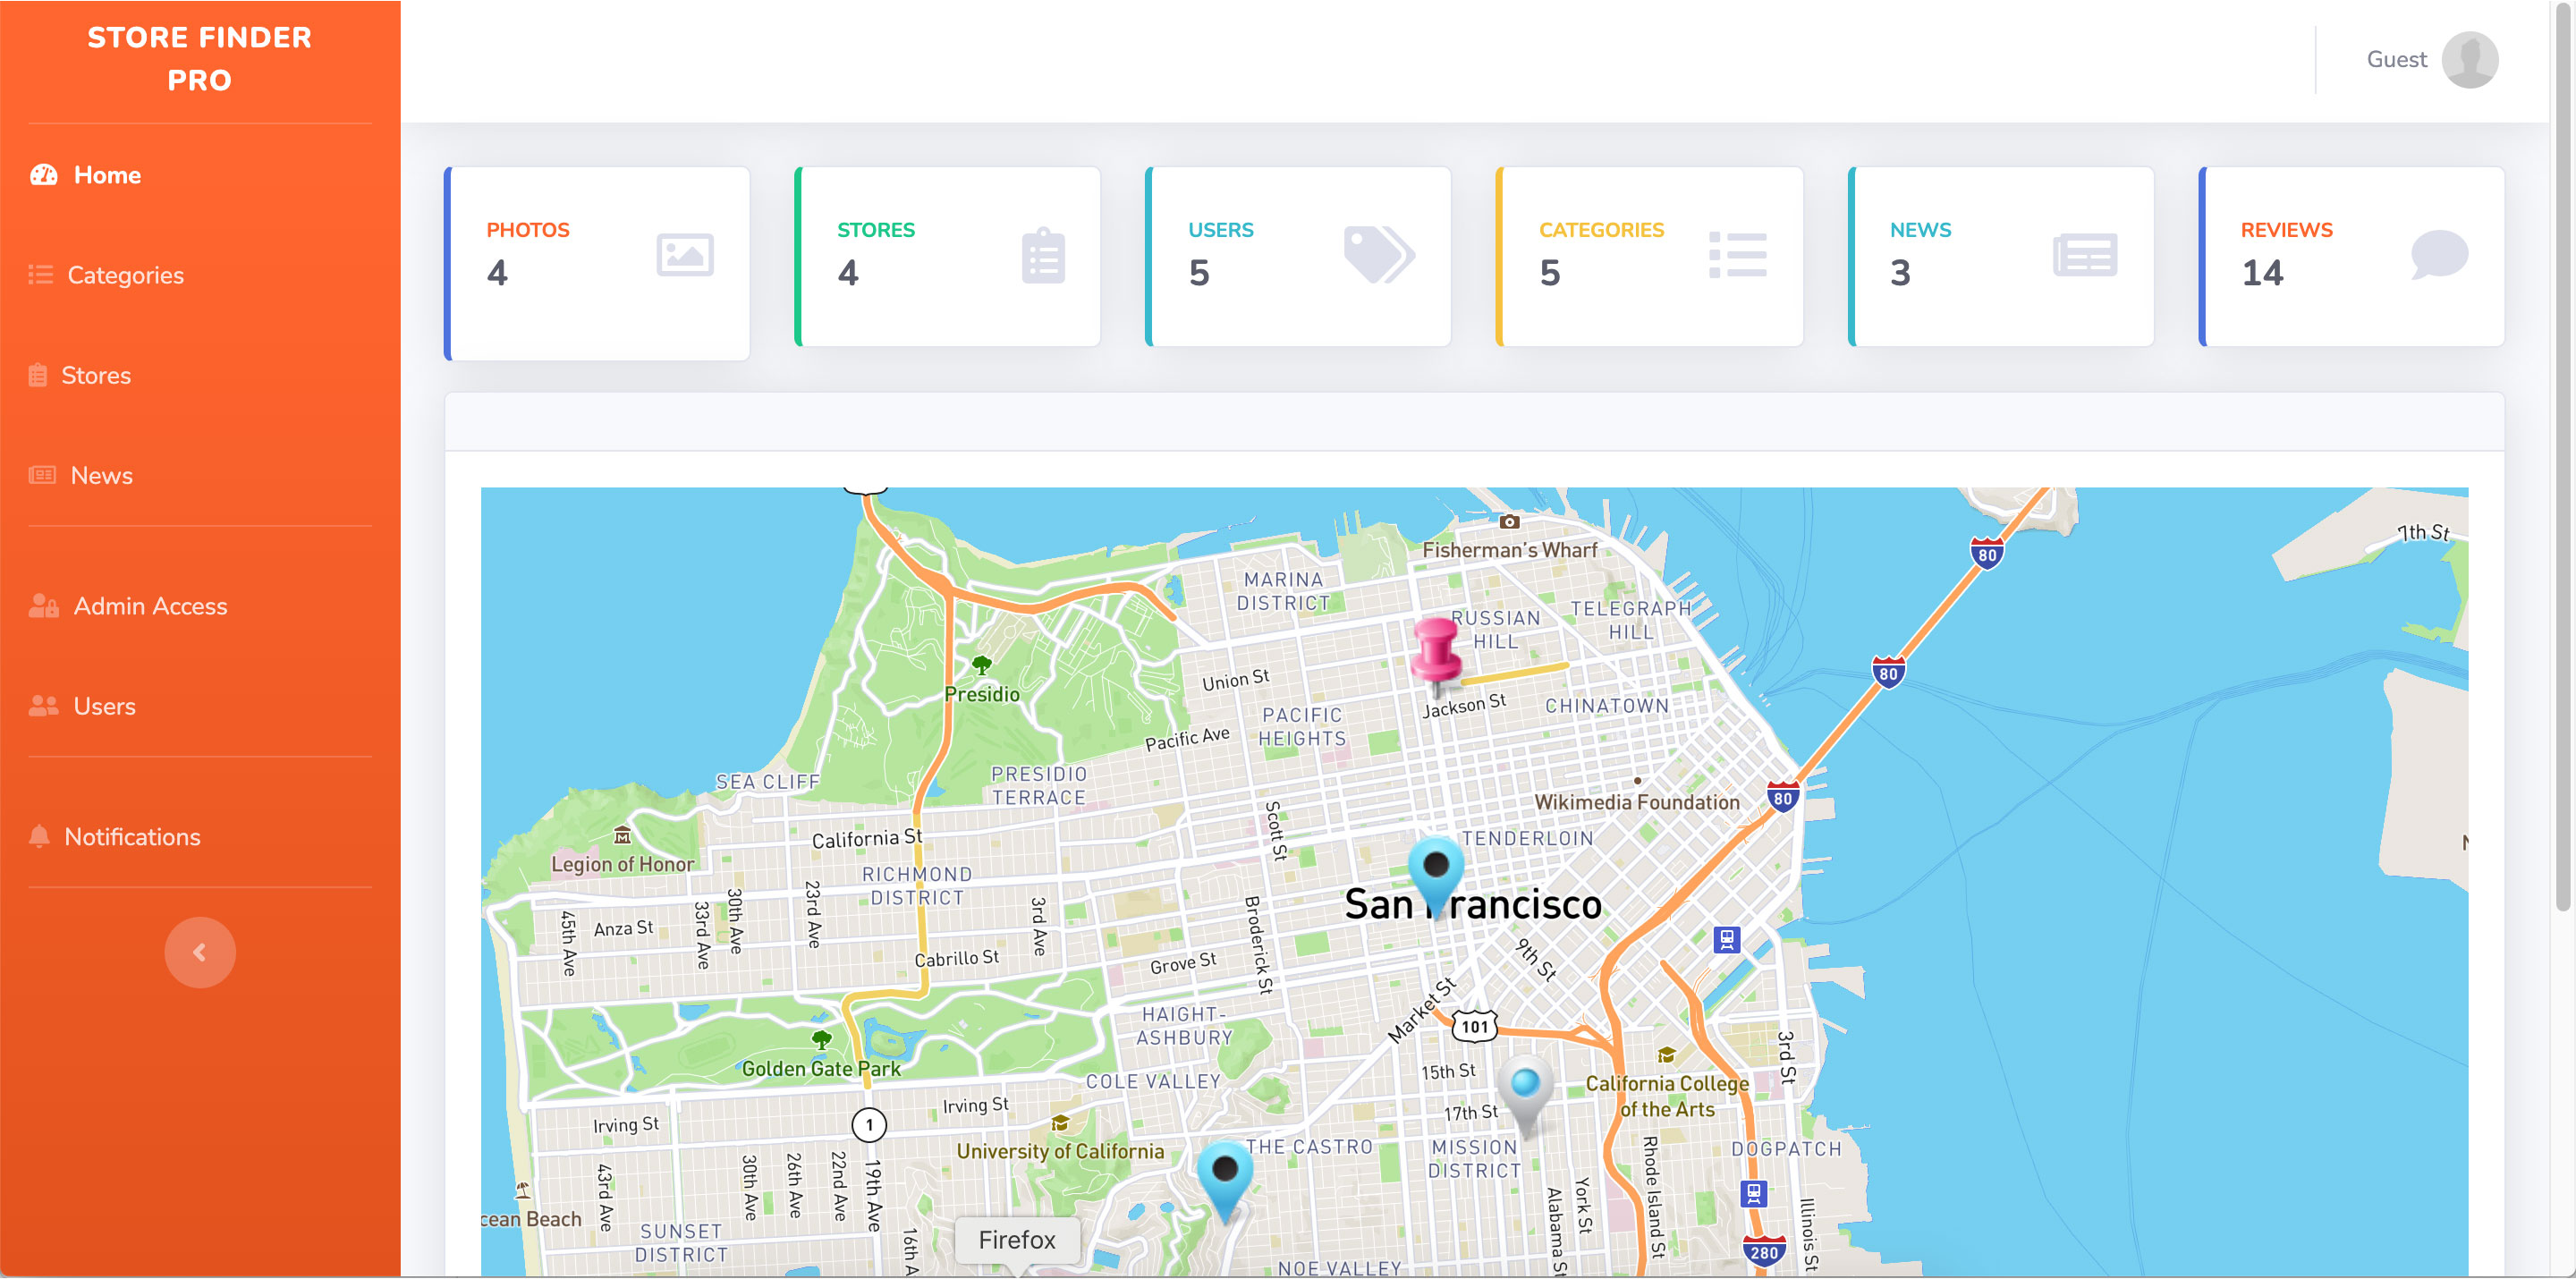The width and height of the screenshot is (2576, 1279).
Task: Open Notifications from the sidebar
Action: pos(132,837)
